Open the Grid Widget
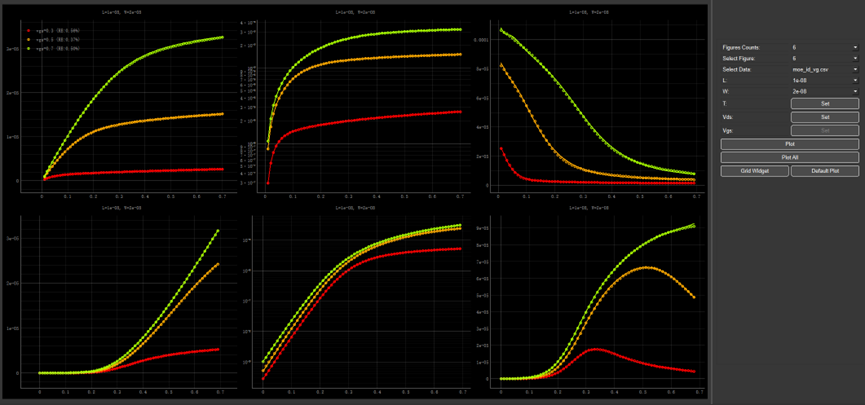 pyautogui.click(x=754, y=171)
